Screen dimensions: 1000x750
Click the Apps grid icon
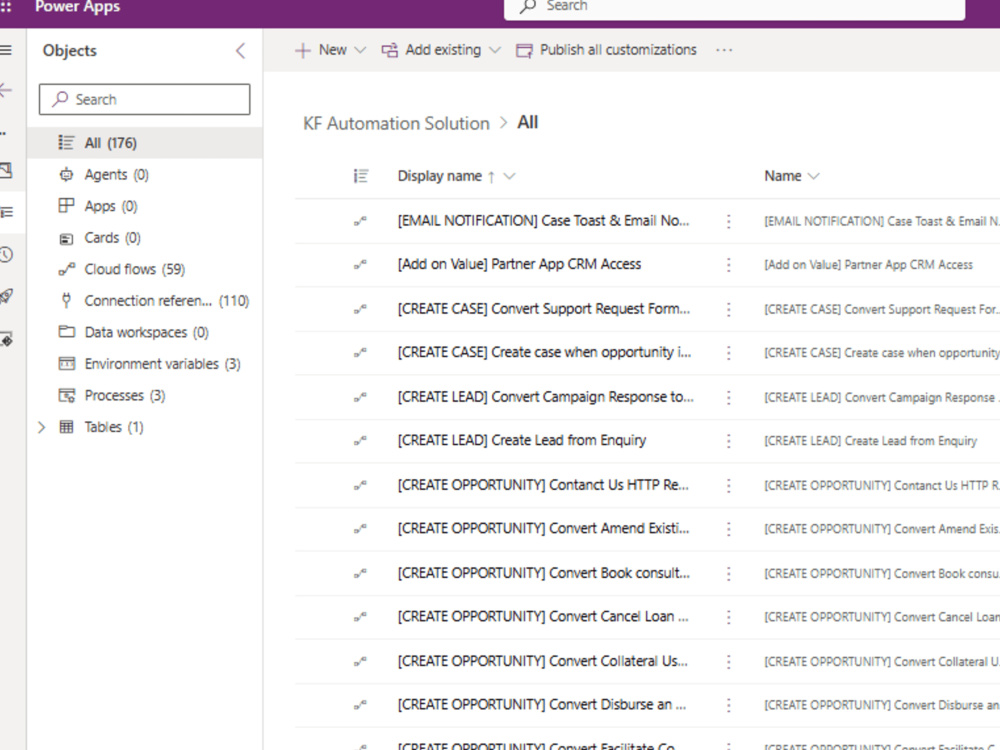[x=66, y=205]
